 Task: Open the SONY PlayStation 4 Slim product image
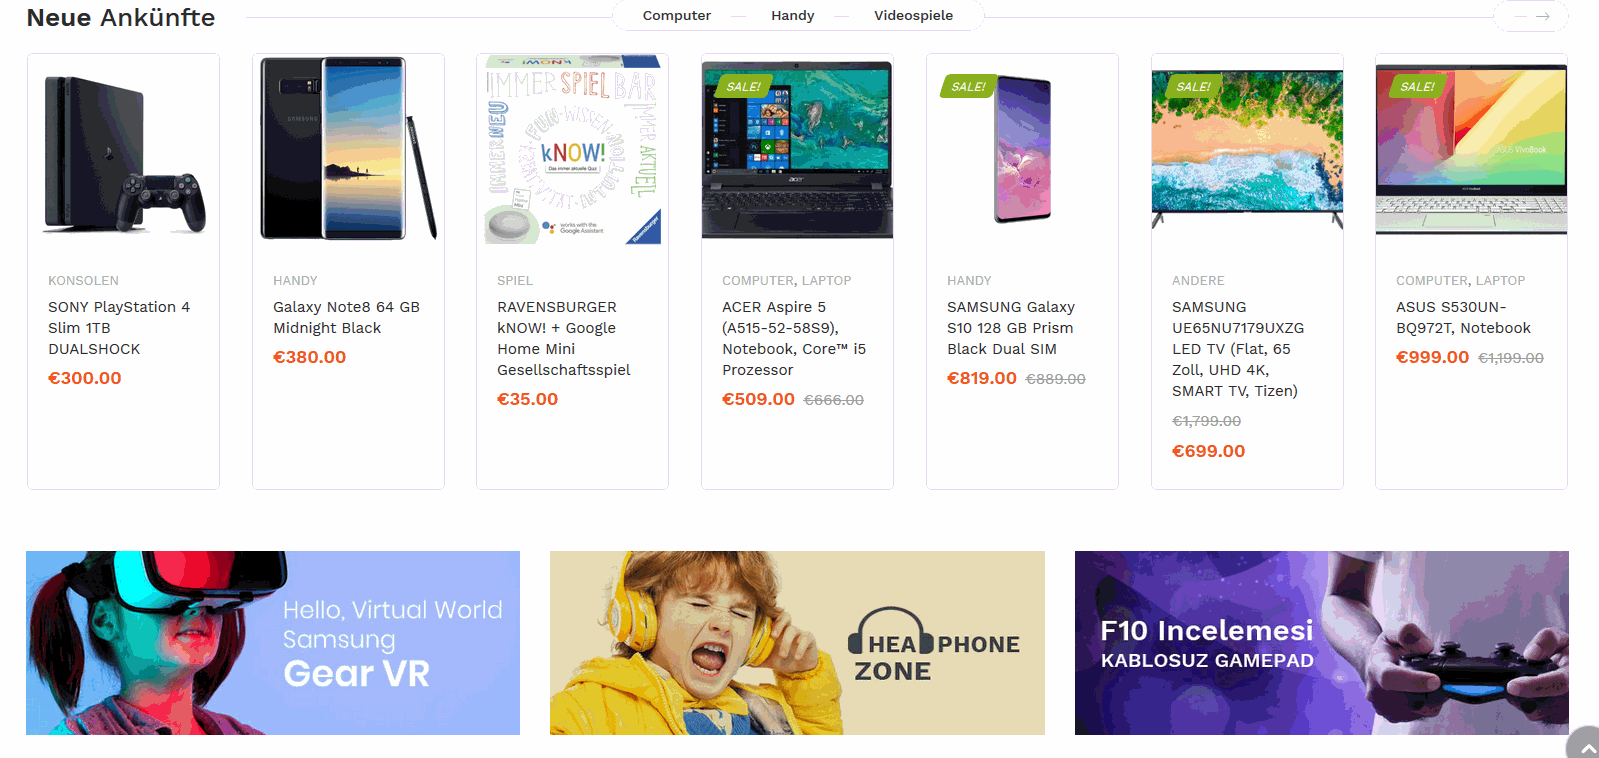(124, 150)
